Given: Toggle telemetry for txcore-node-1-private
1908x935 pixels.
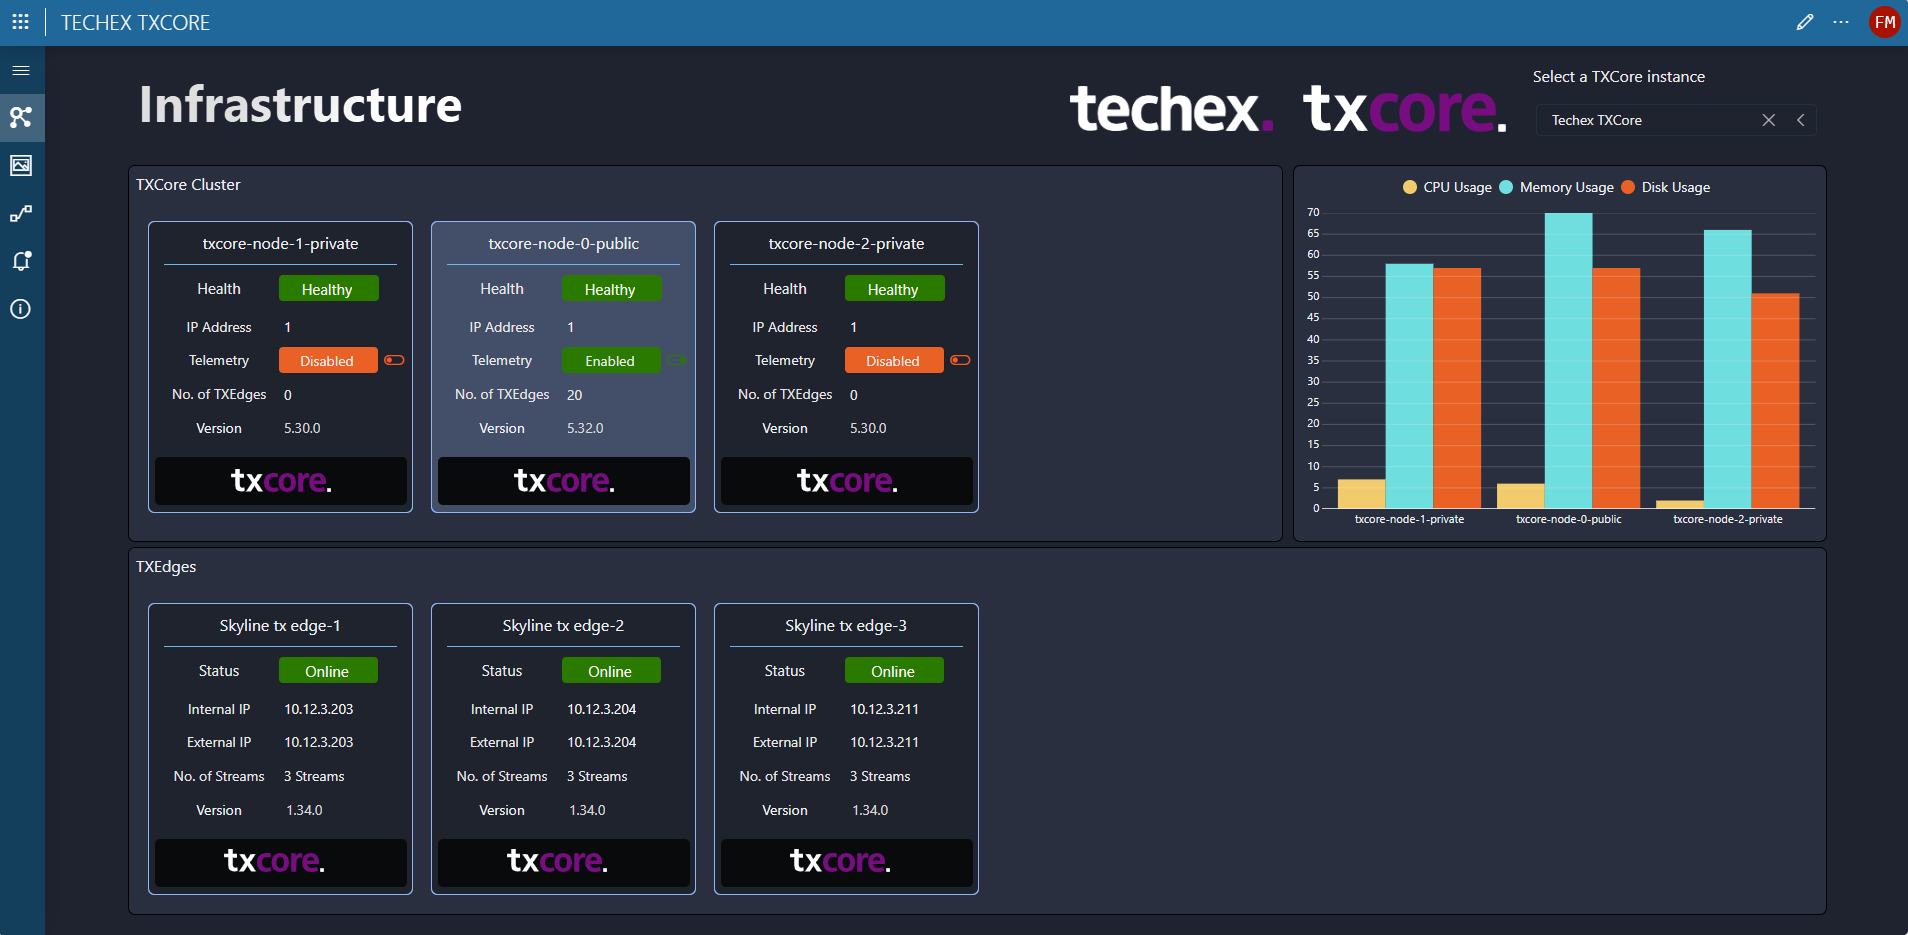Looking at the screenshot, I should click(x=394, y=360).
